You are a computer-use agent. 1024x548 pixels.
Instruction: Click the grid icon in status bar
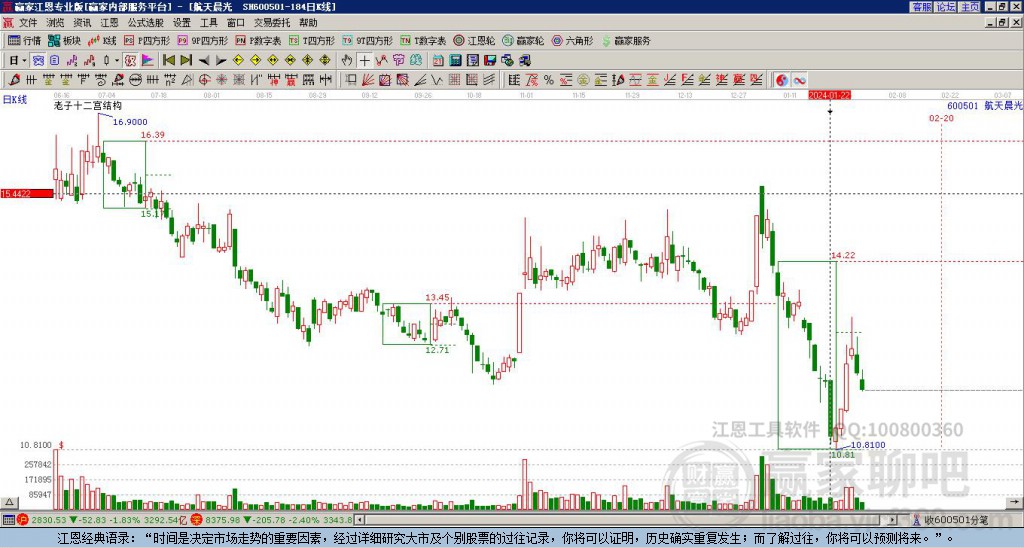(x=8, y=520)
